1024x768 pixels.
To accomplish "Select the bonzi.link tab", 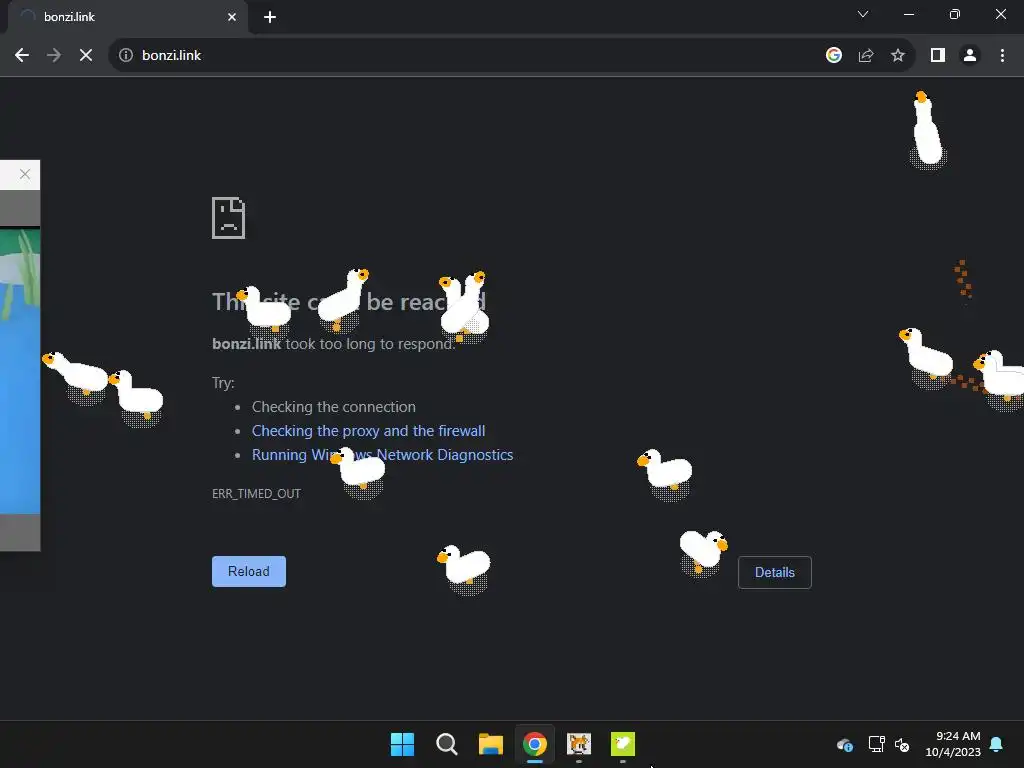I will (127, 17).
